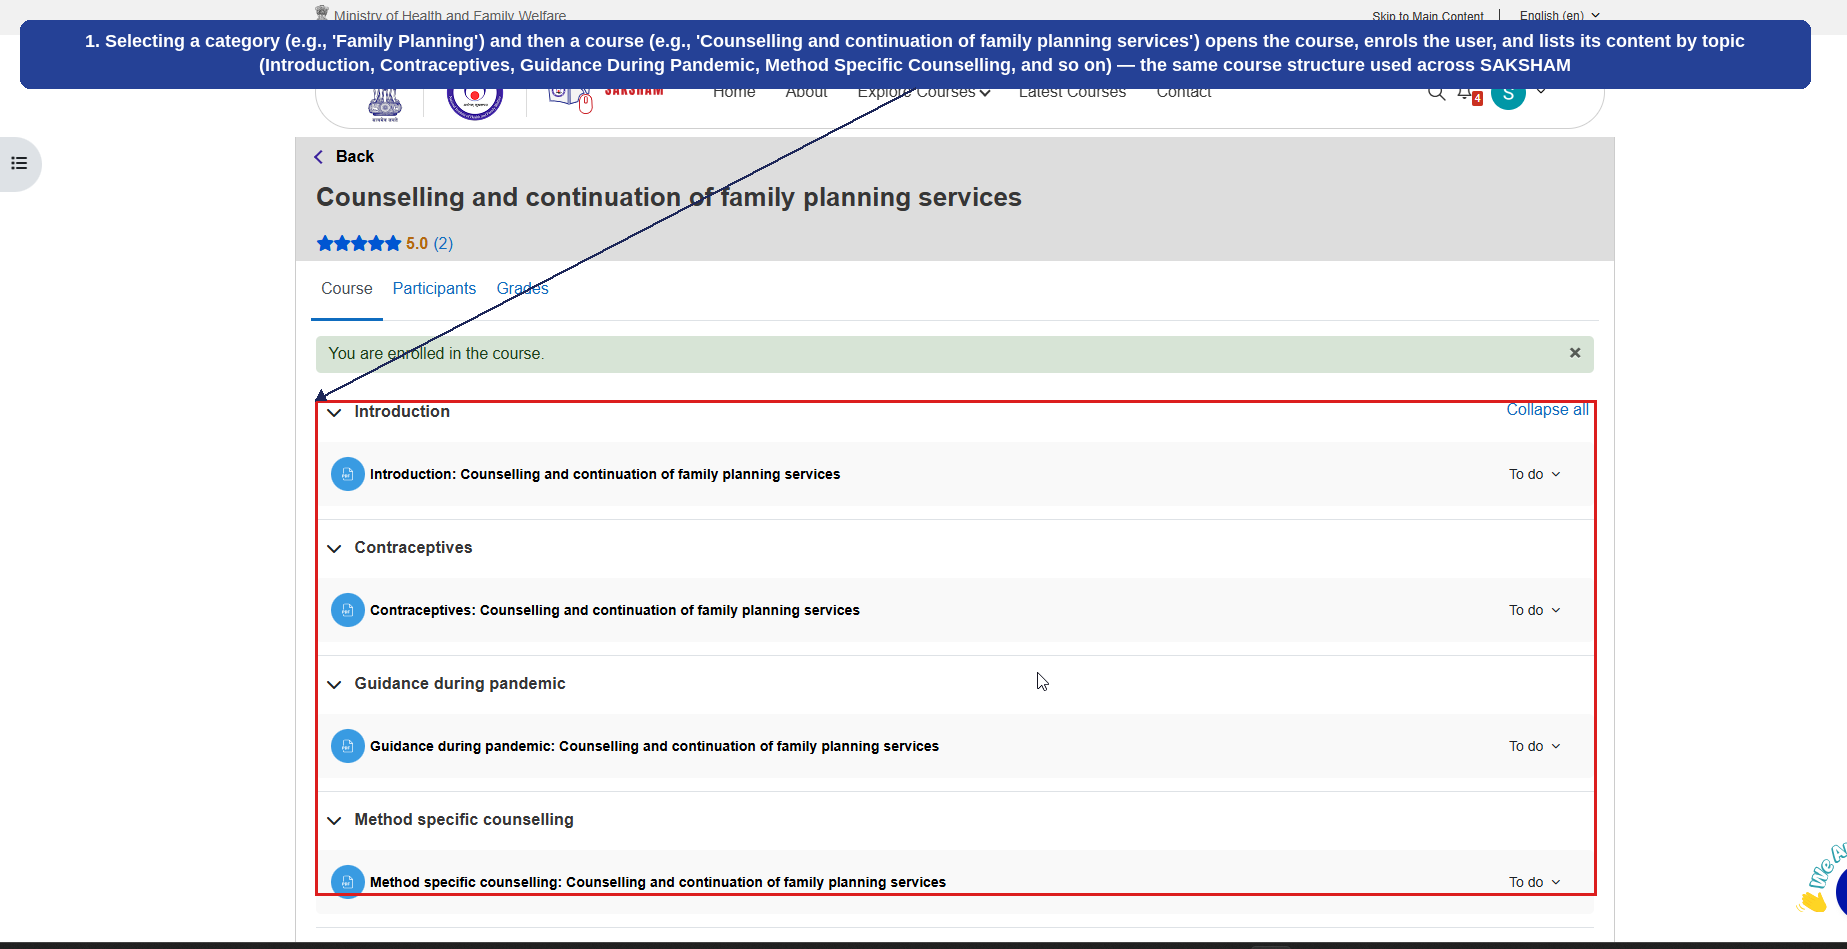Click Collapse all link

(1547, 410)
